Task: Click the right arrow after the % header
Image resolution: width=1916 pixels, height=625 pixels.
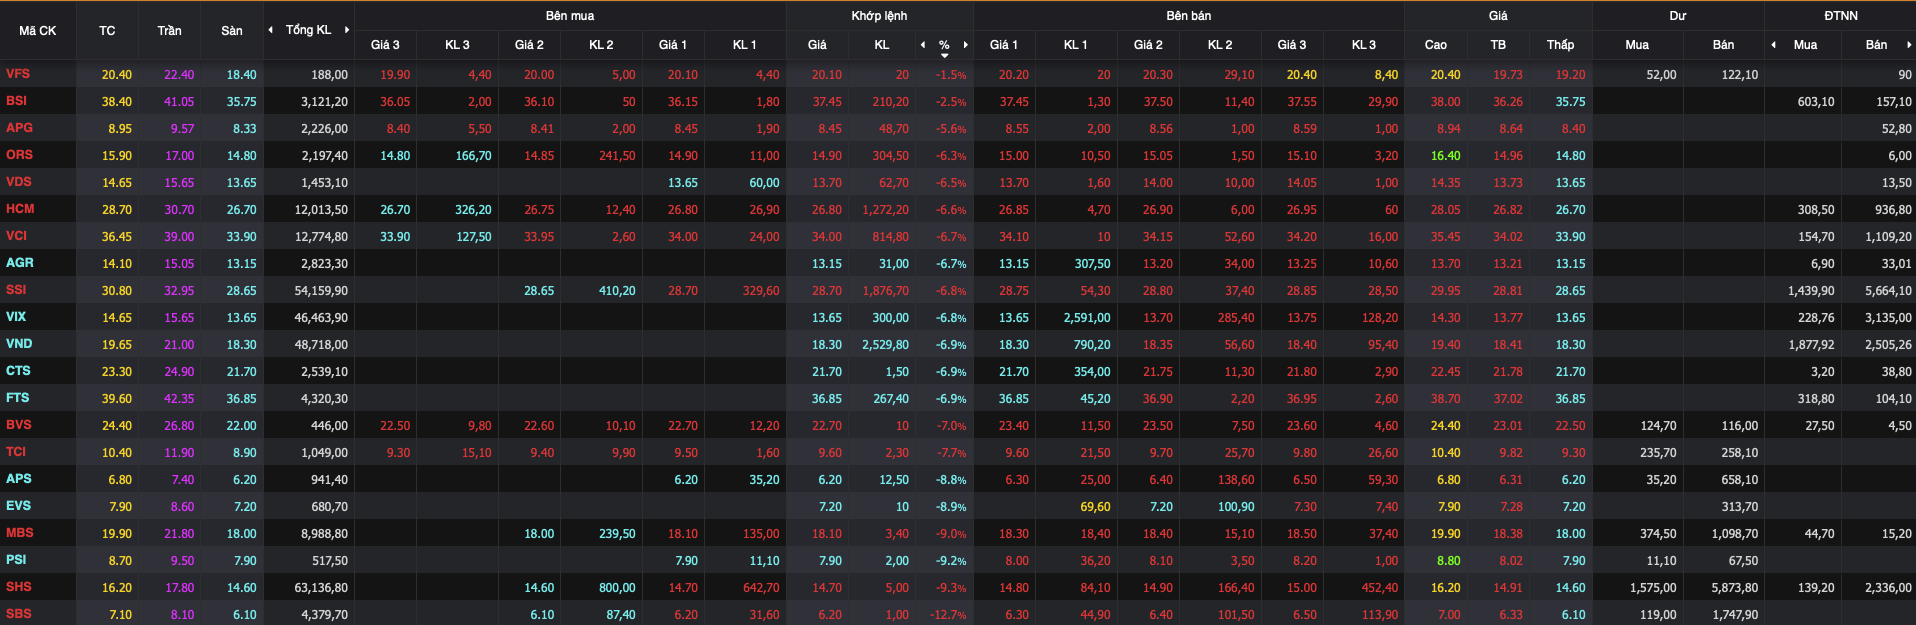Action: pos(965,45)
